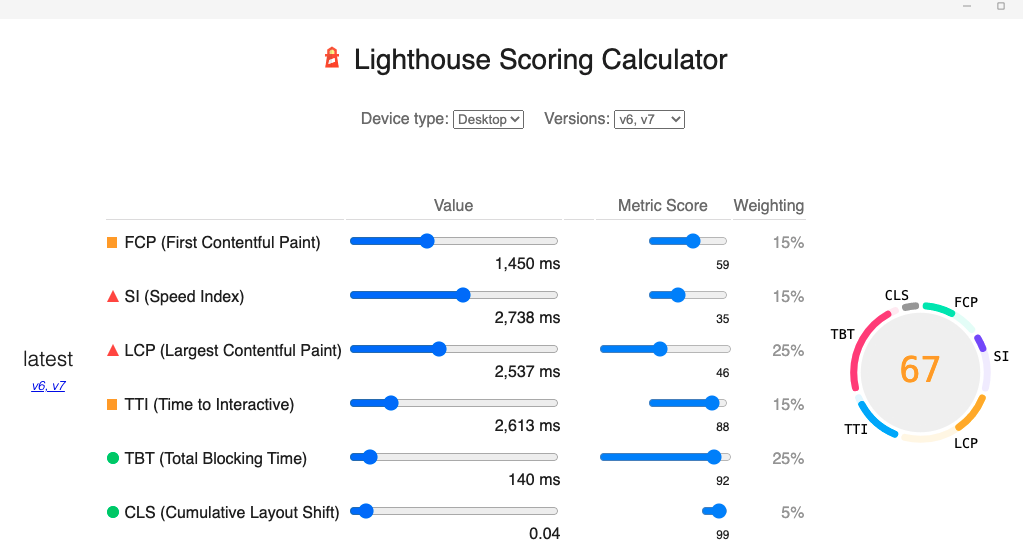The image size is (1023, 550).
Task: Click the window maximize button
Action: point(1001,6)
